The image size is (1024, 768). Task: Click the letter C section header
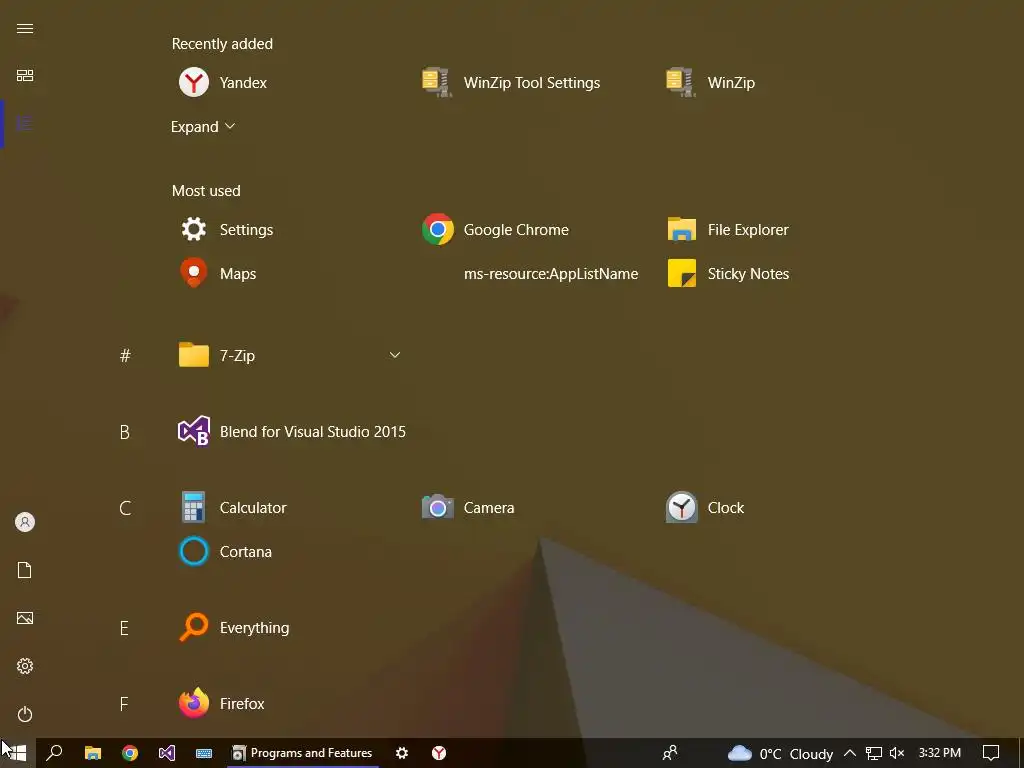point(125,507)
